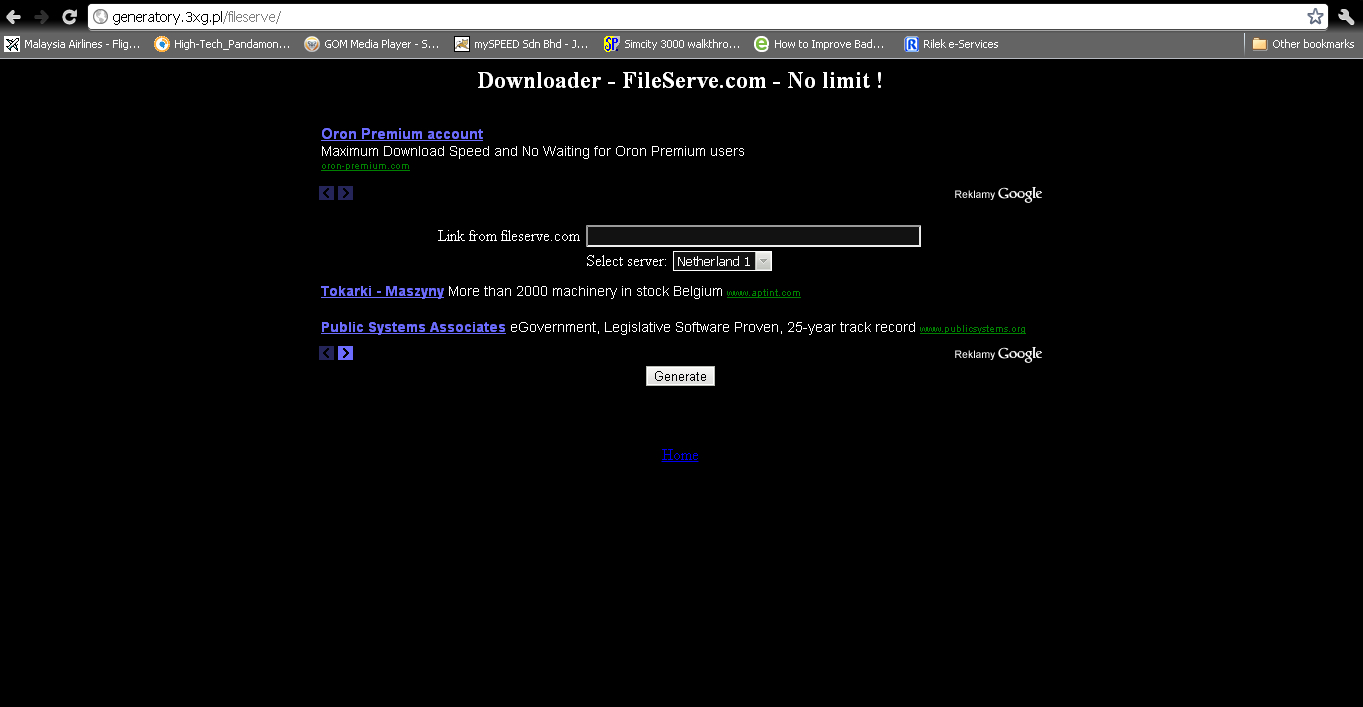The image size is (1363, 707).
Task: Open www.aptint.com green URL
Action: (x=763, y=293)
